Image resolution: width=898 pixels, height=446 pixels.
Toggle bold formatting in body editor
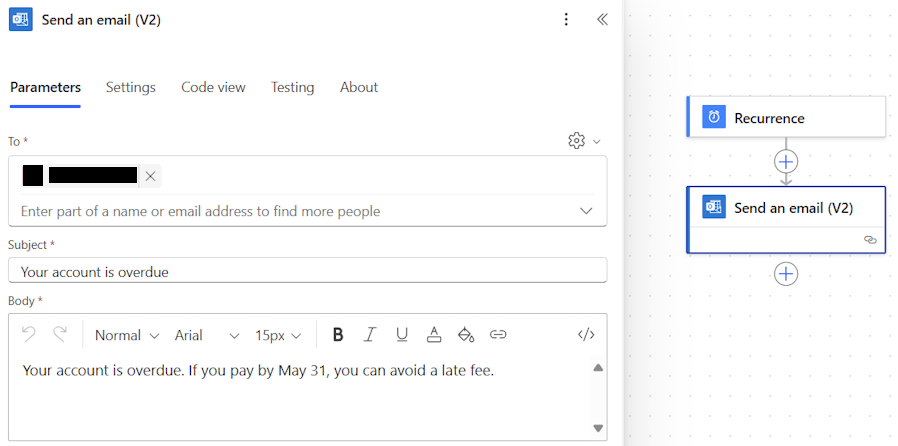338,335
